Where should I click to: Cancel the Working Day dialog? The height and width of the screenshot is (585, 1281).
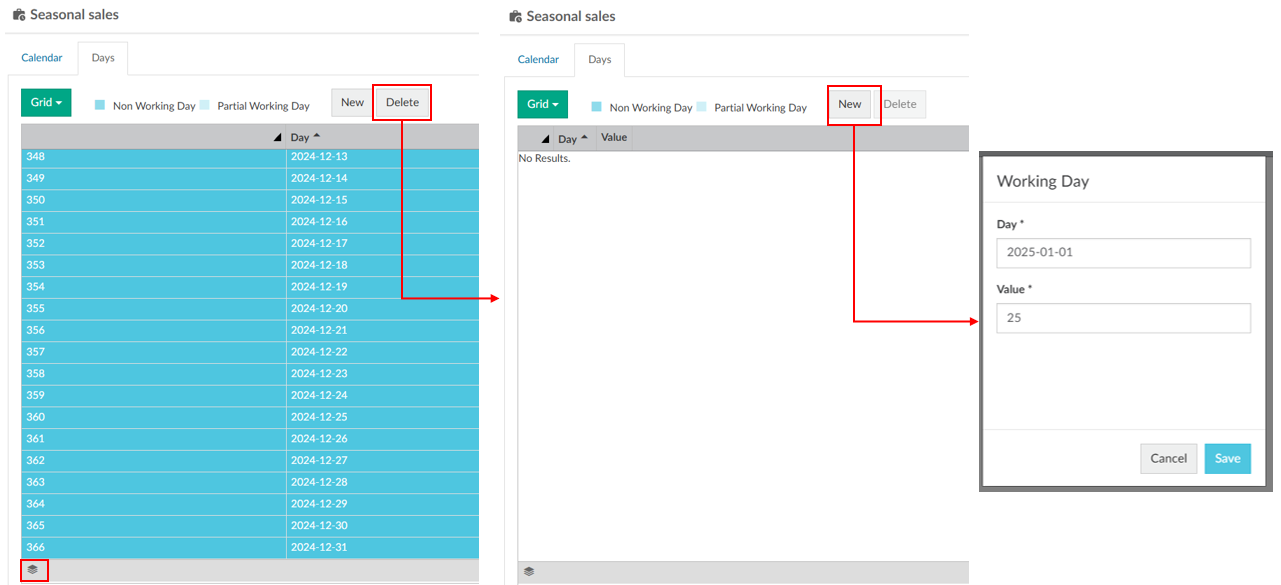tap(1168, 459)
